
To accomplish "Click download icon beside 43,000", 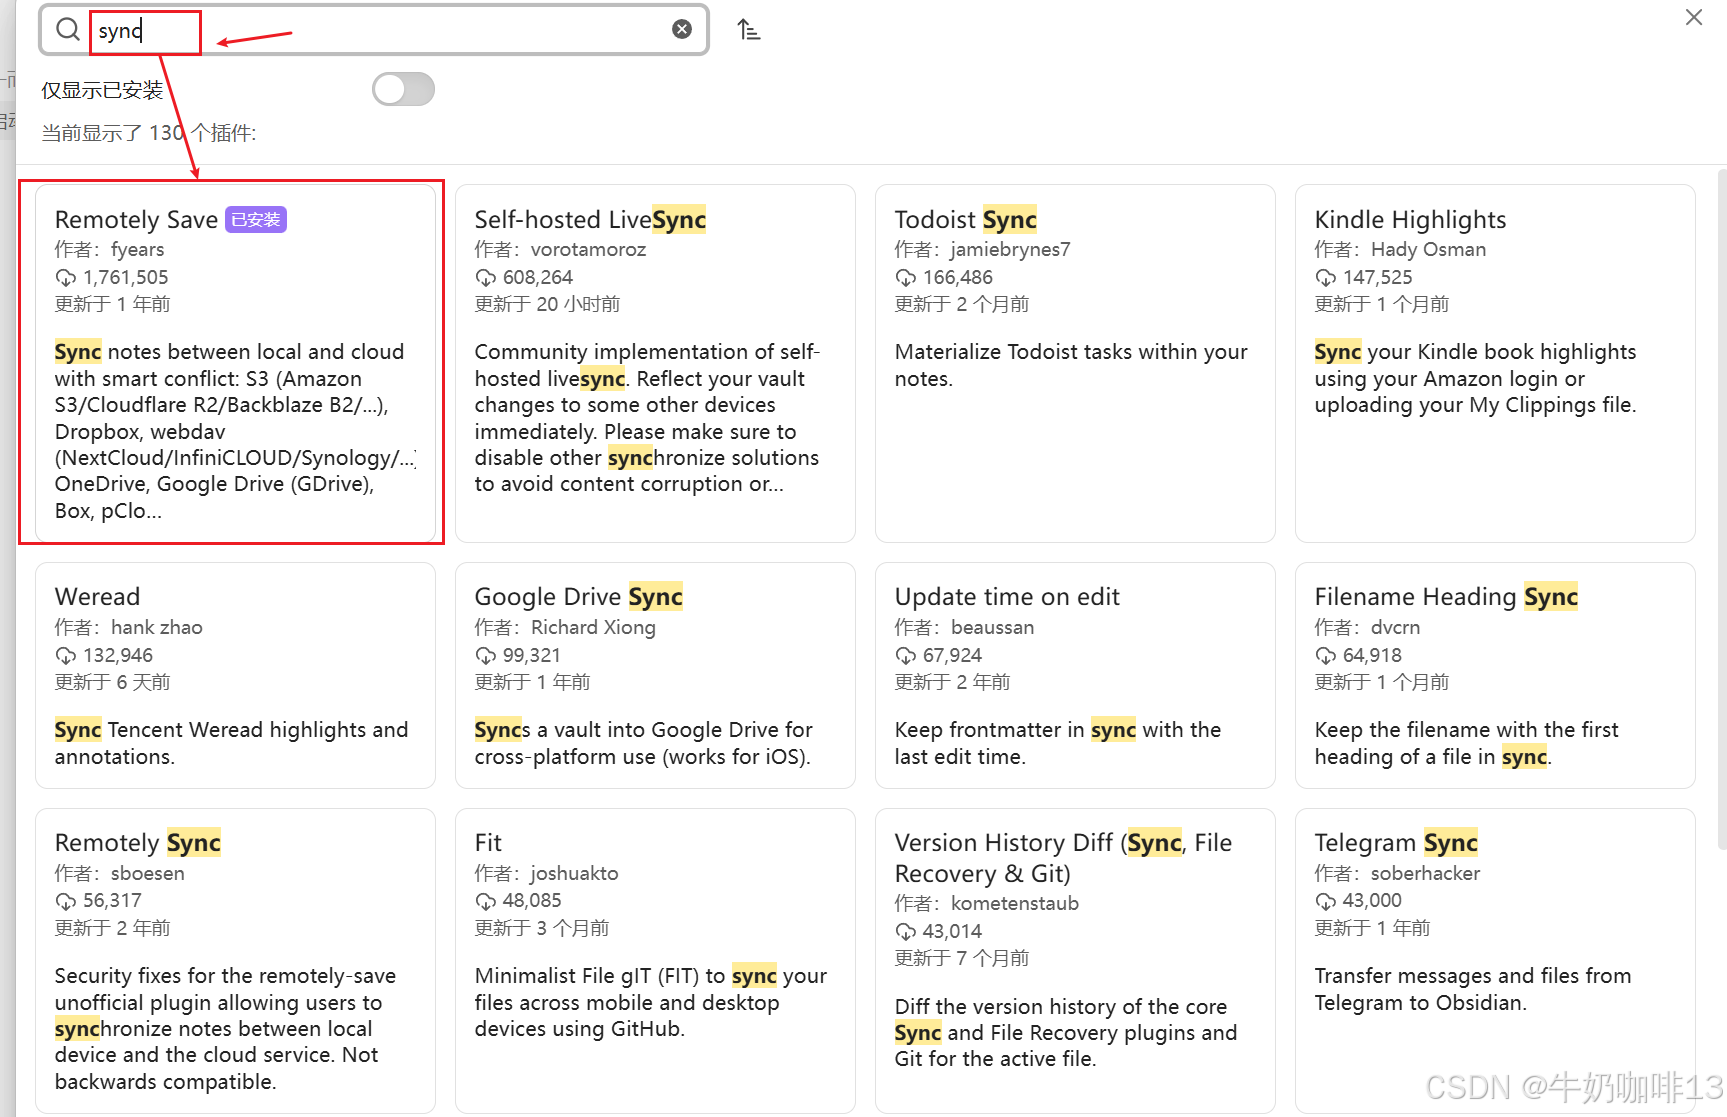I will coord(1325,901).
